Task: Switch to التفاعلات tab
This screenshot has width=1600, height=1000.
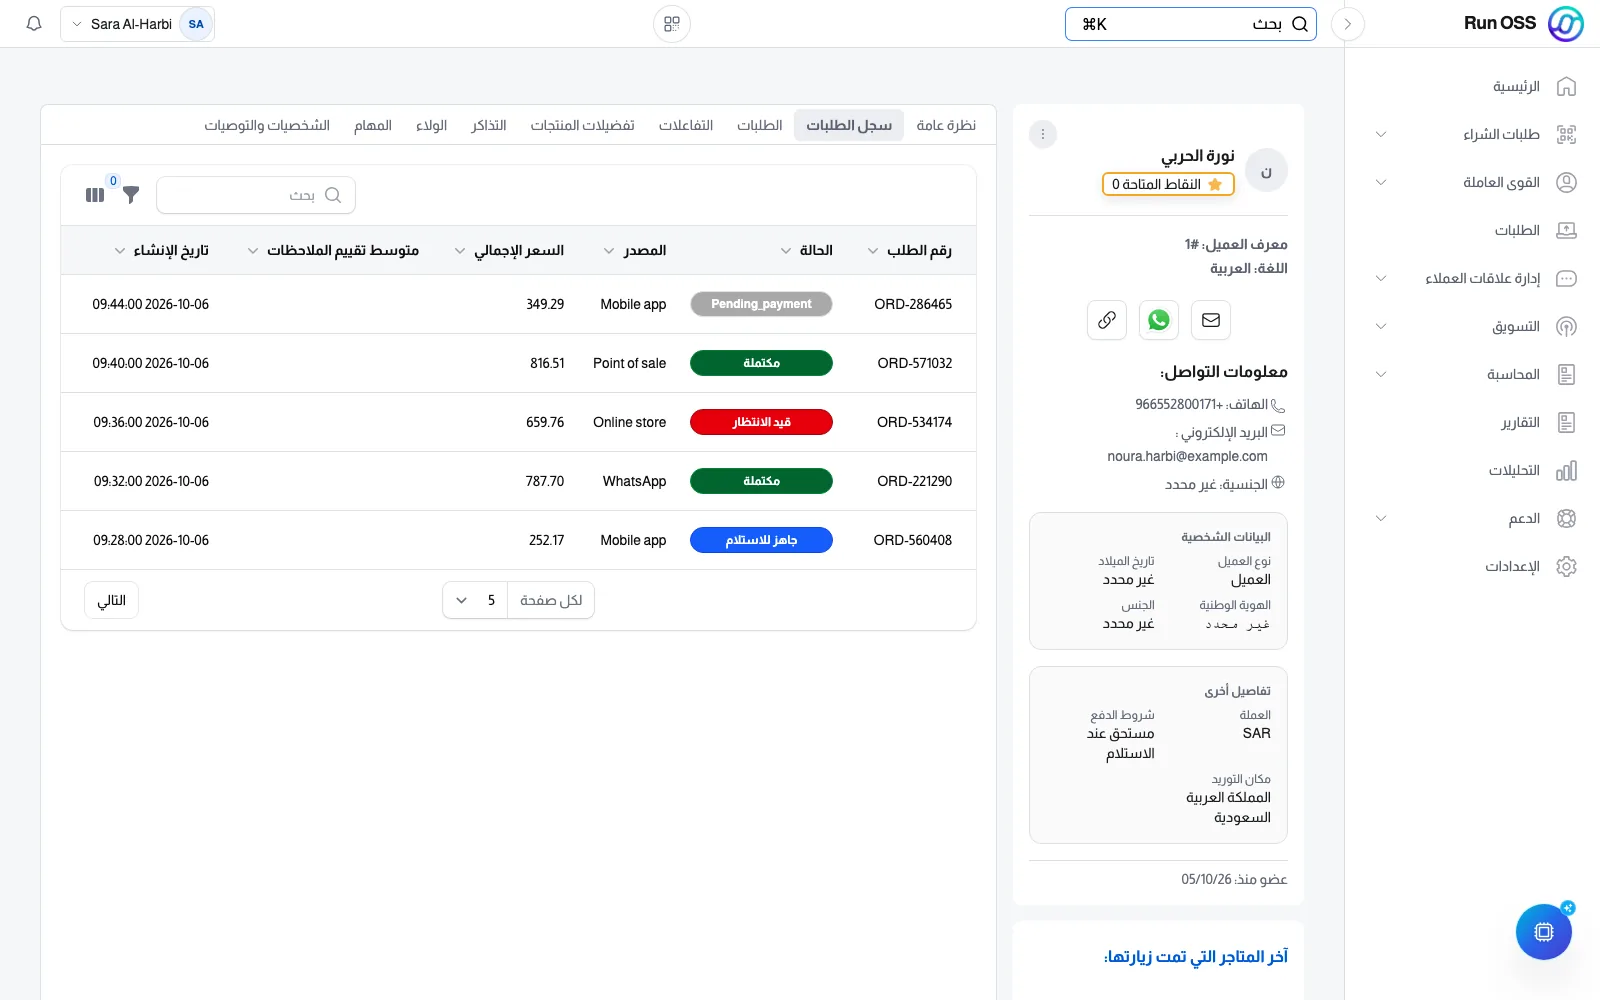Action: point(686,125)
